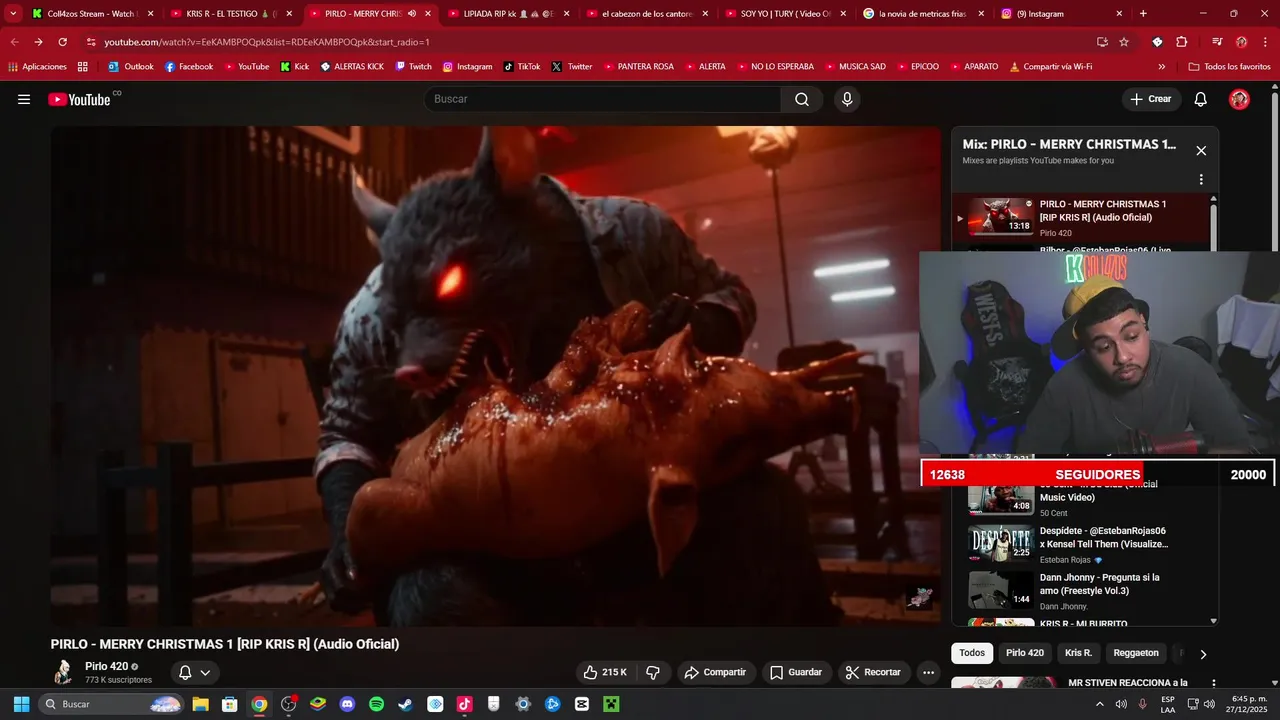Go forward with the browser forward arrow
The height and width of the screenshot is (720, 1280).
tap(38, 42)
